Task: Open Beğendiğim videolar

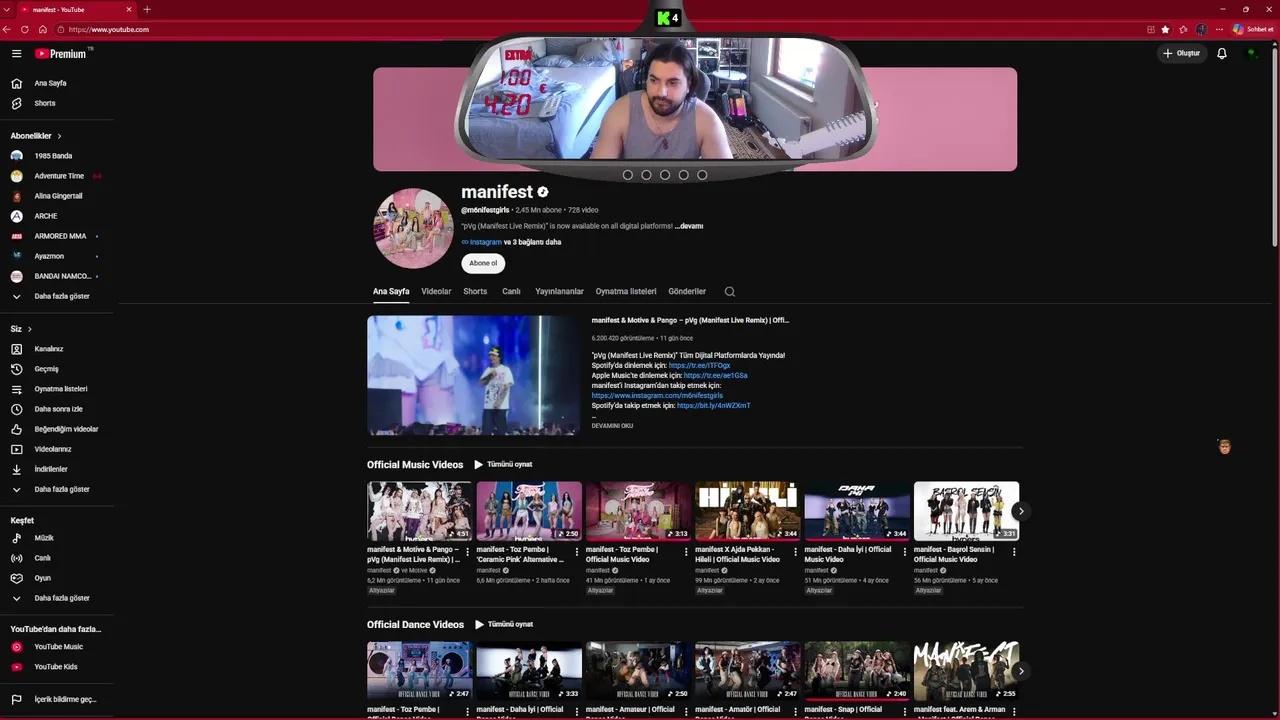Action: point(57,429)
